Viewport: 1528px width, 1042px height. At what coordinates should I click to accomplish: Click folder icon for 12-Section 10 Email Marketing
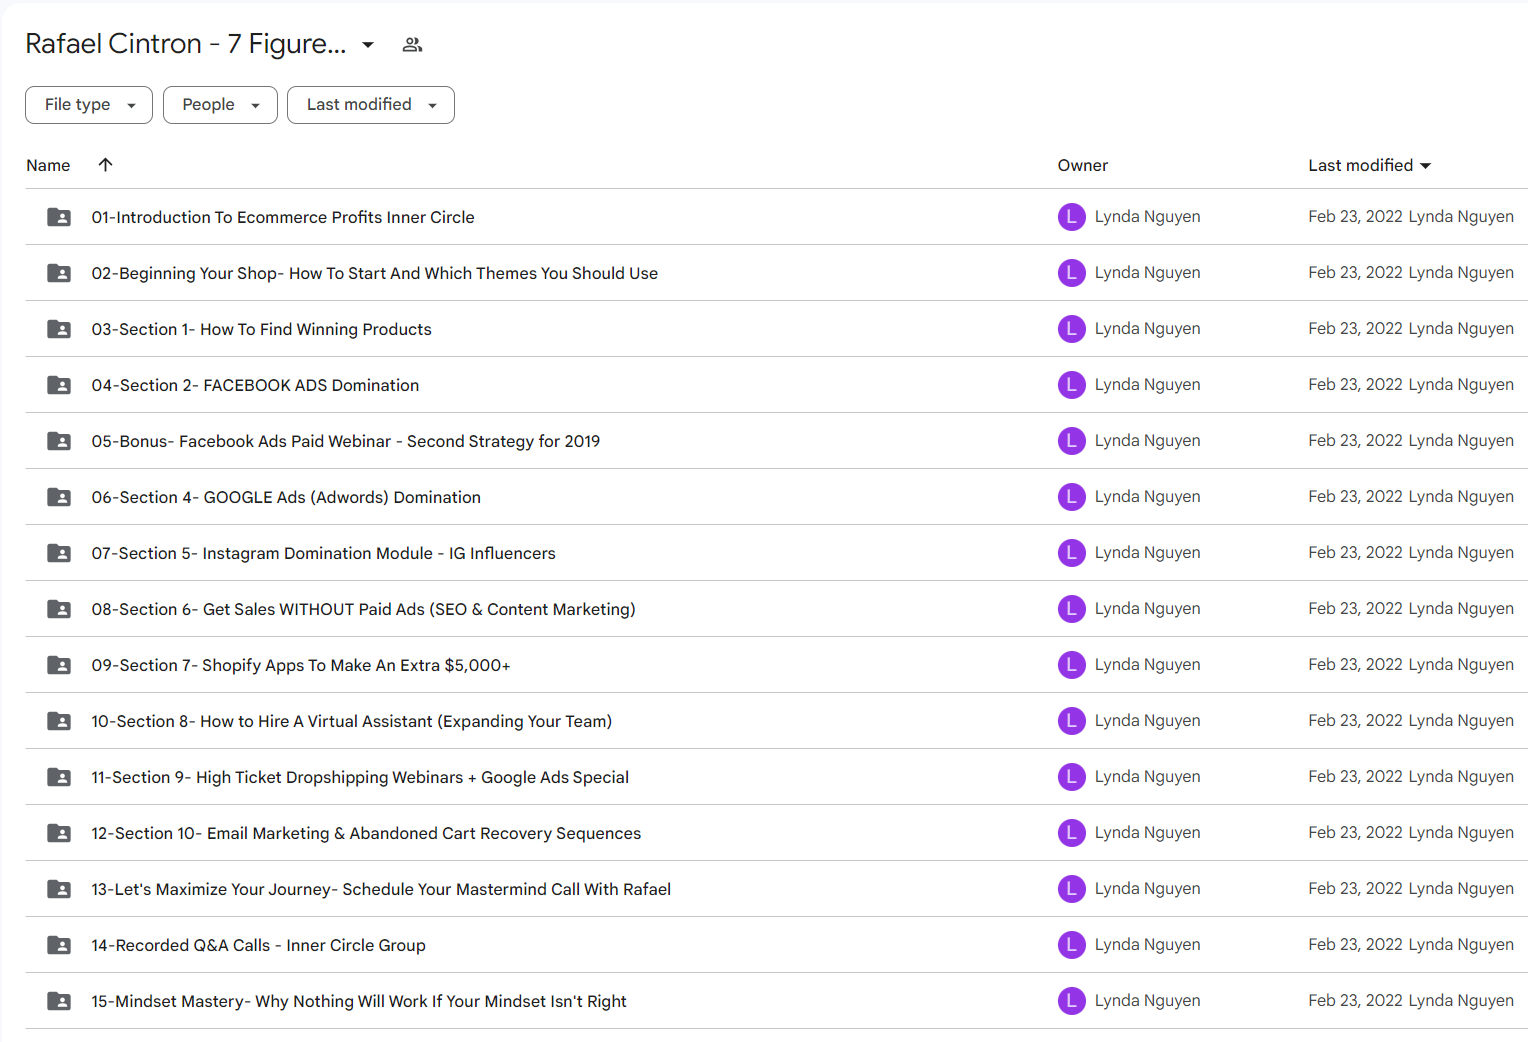point(59,833)
